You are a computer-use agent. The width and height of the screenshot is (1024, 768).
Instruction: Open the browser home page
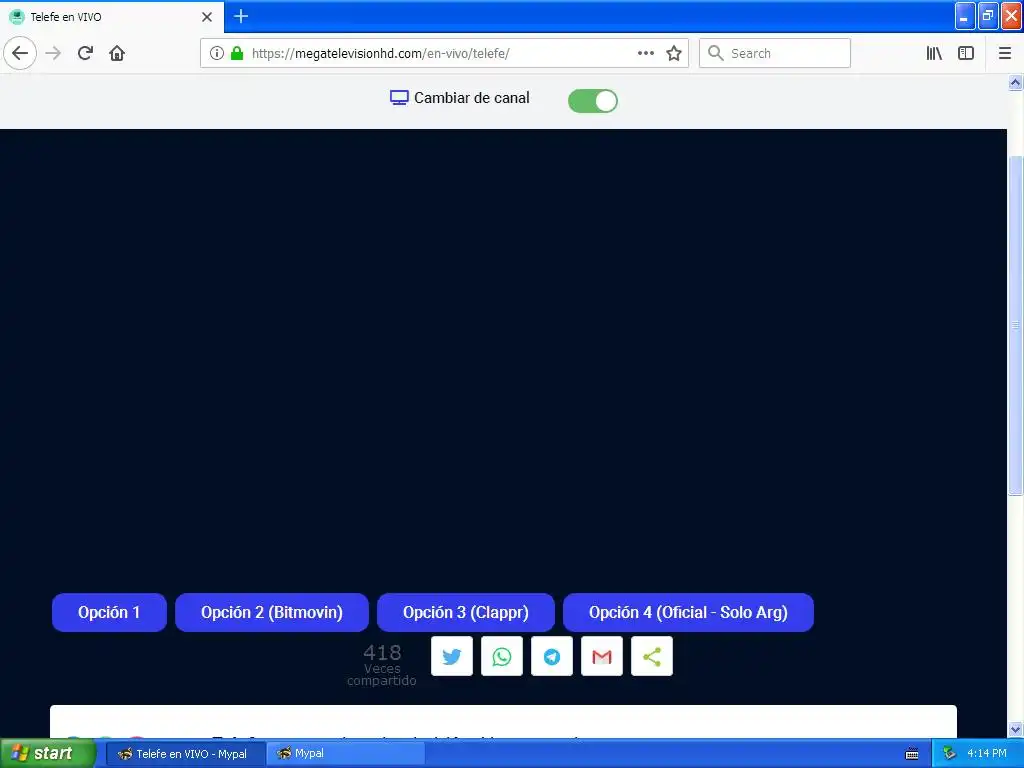117,53
